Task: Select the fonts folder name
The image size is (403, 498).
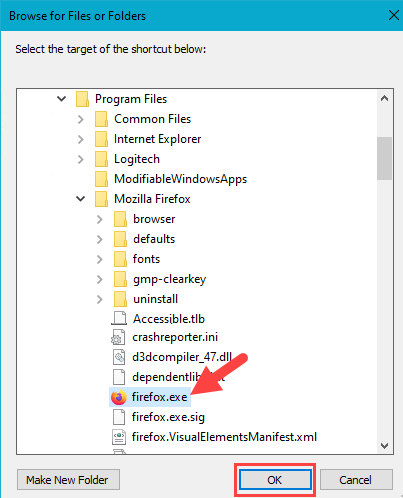Action: pyautogui.click(x=146, y=259)
